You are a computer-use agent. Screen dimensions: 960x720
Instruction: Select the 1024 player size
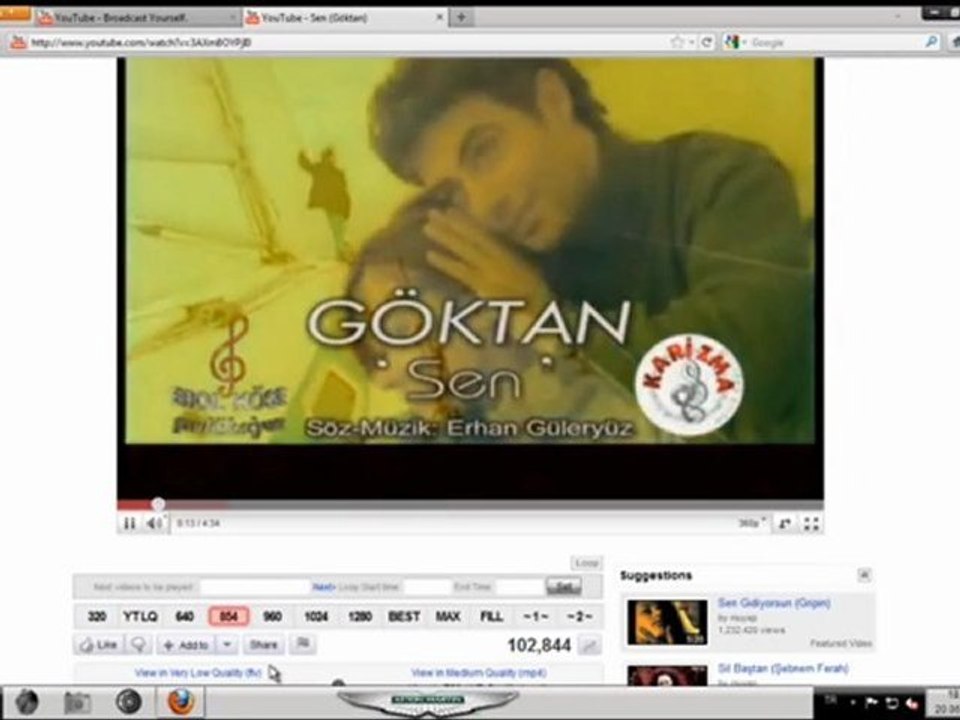tap(316, 617)
